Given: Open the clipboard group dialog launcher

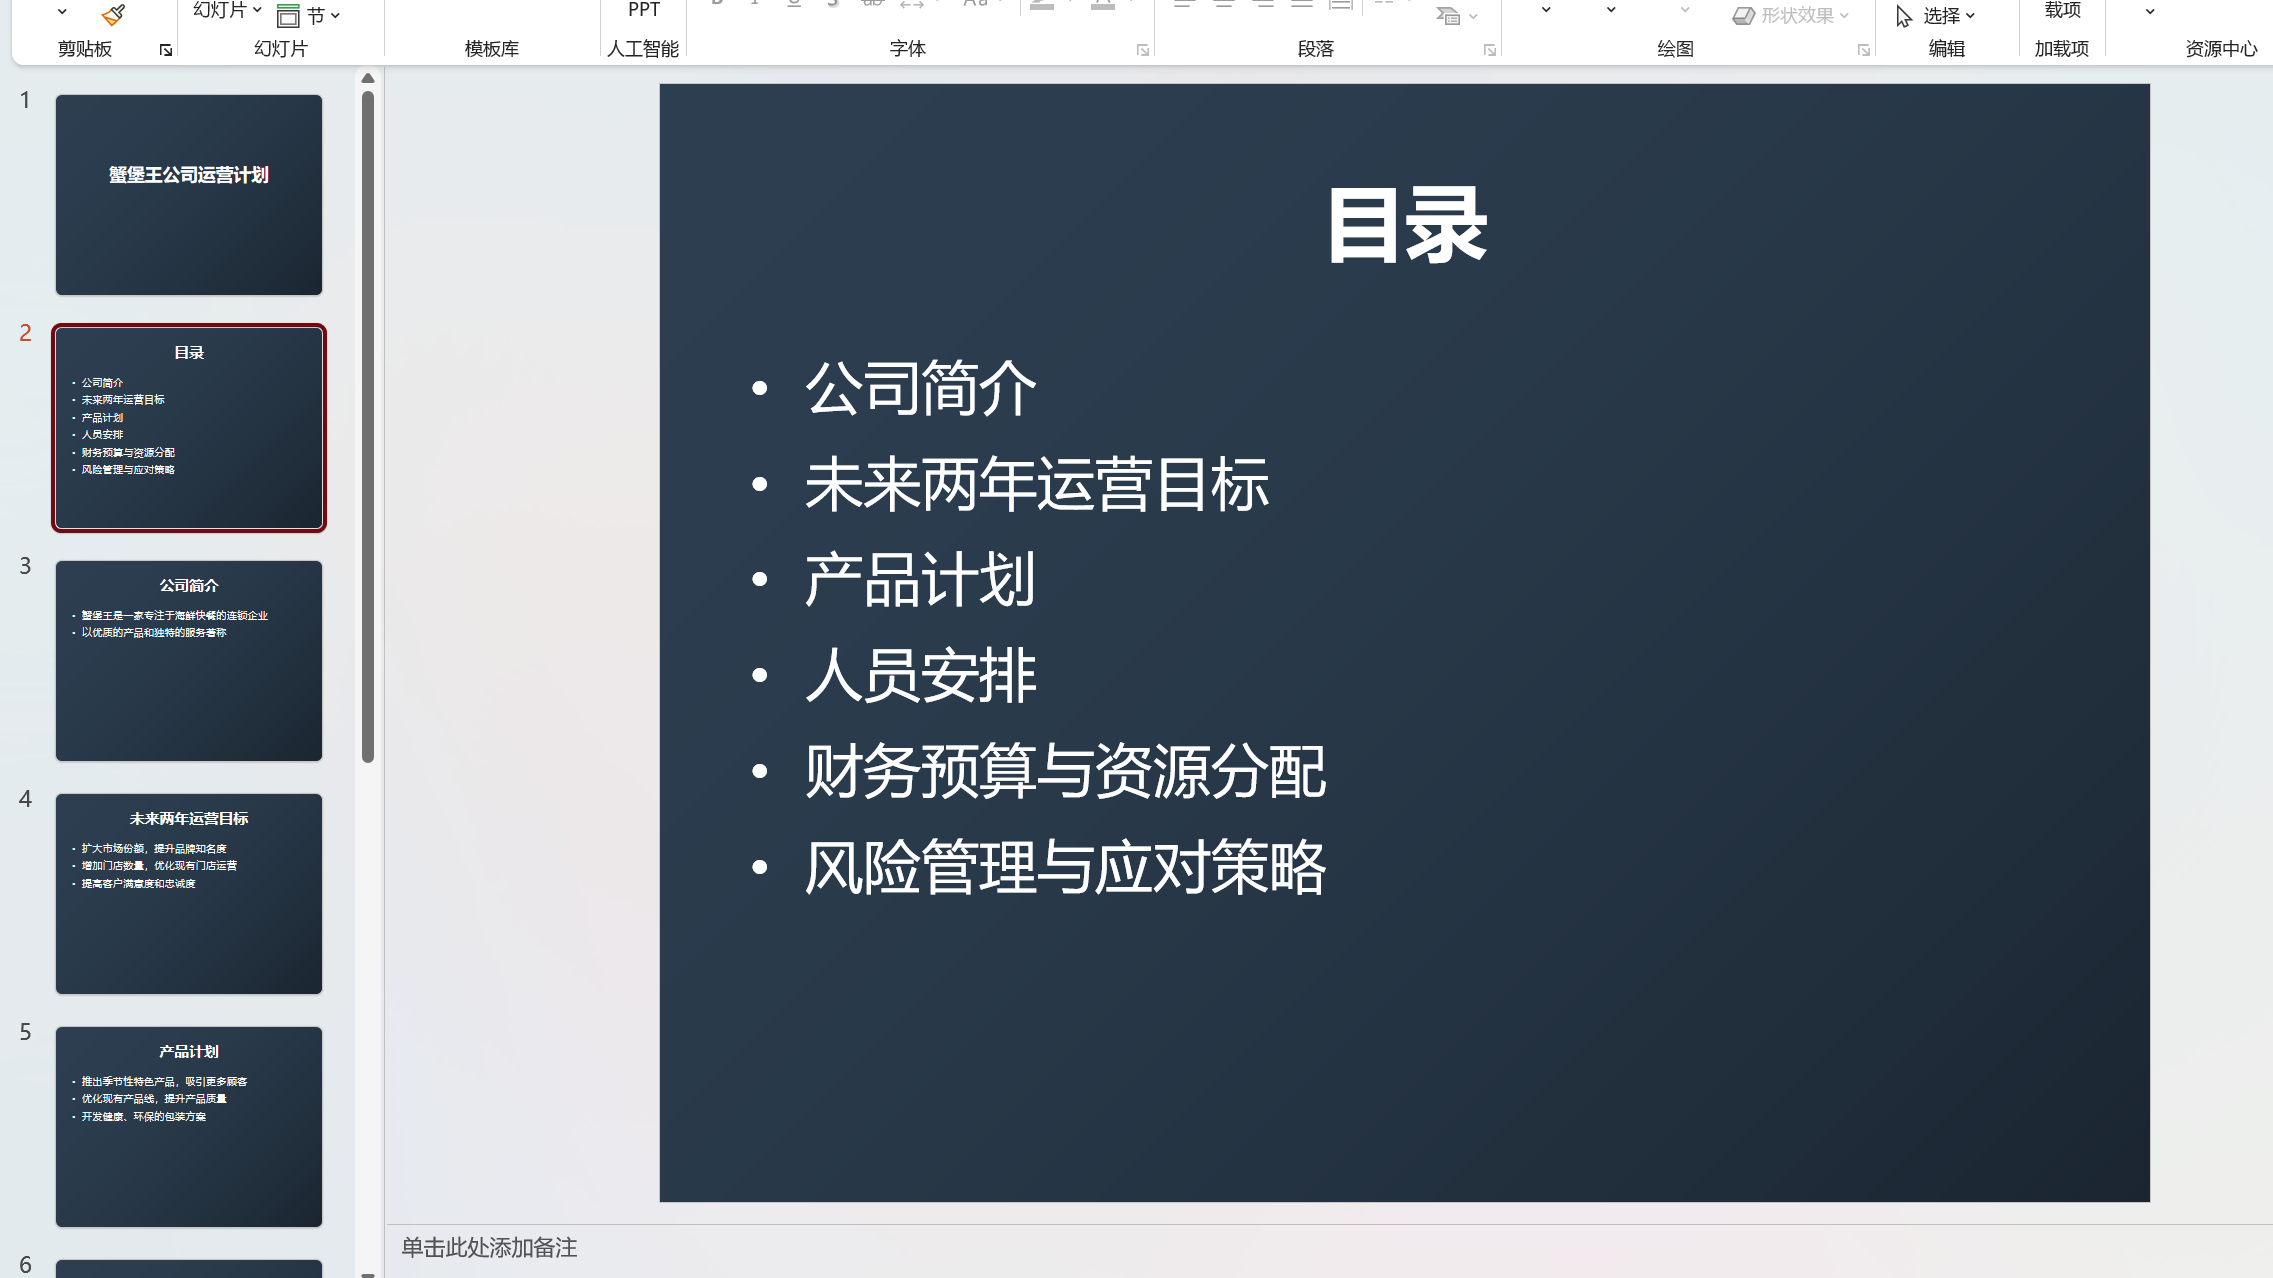Looking at the screenshot, I should point(166,50).
